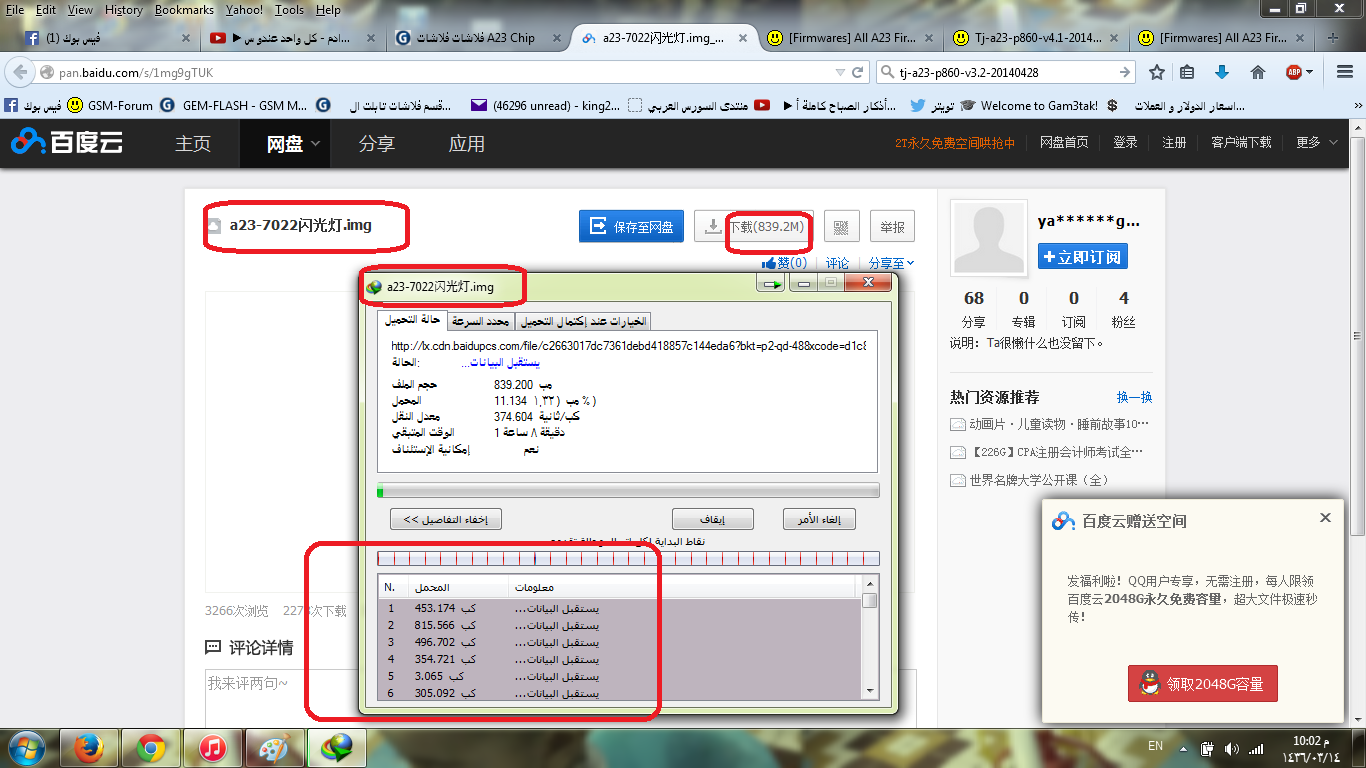Open the bookmarks list icon in Firefox toolbar

pos(1187,72)
